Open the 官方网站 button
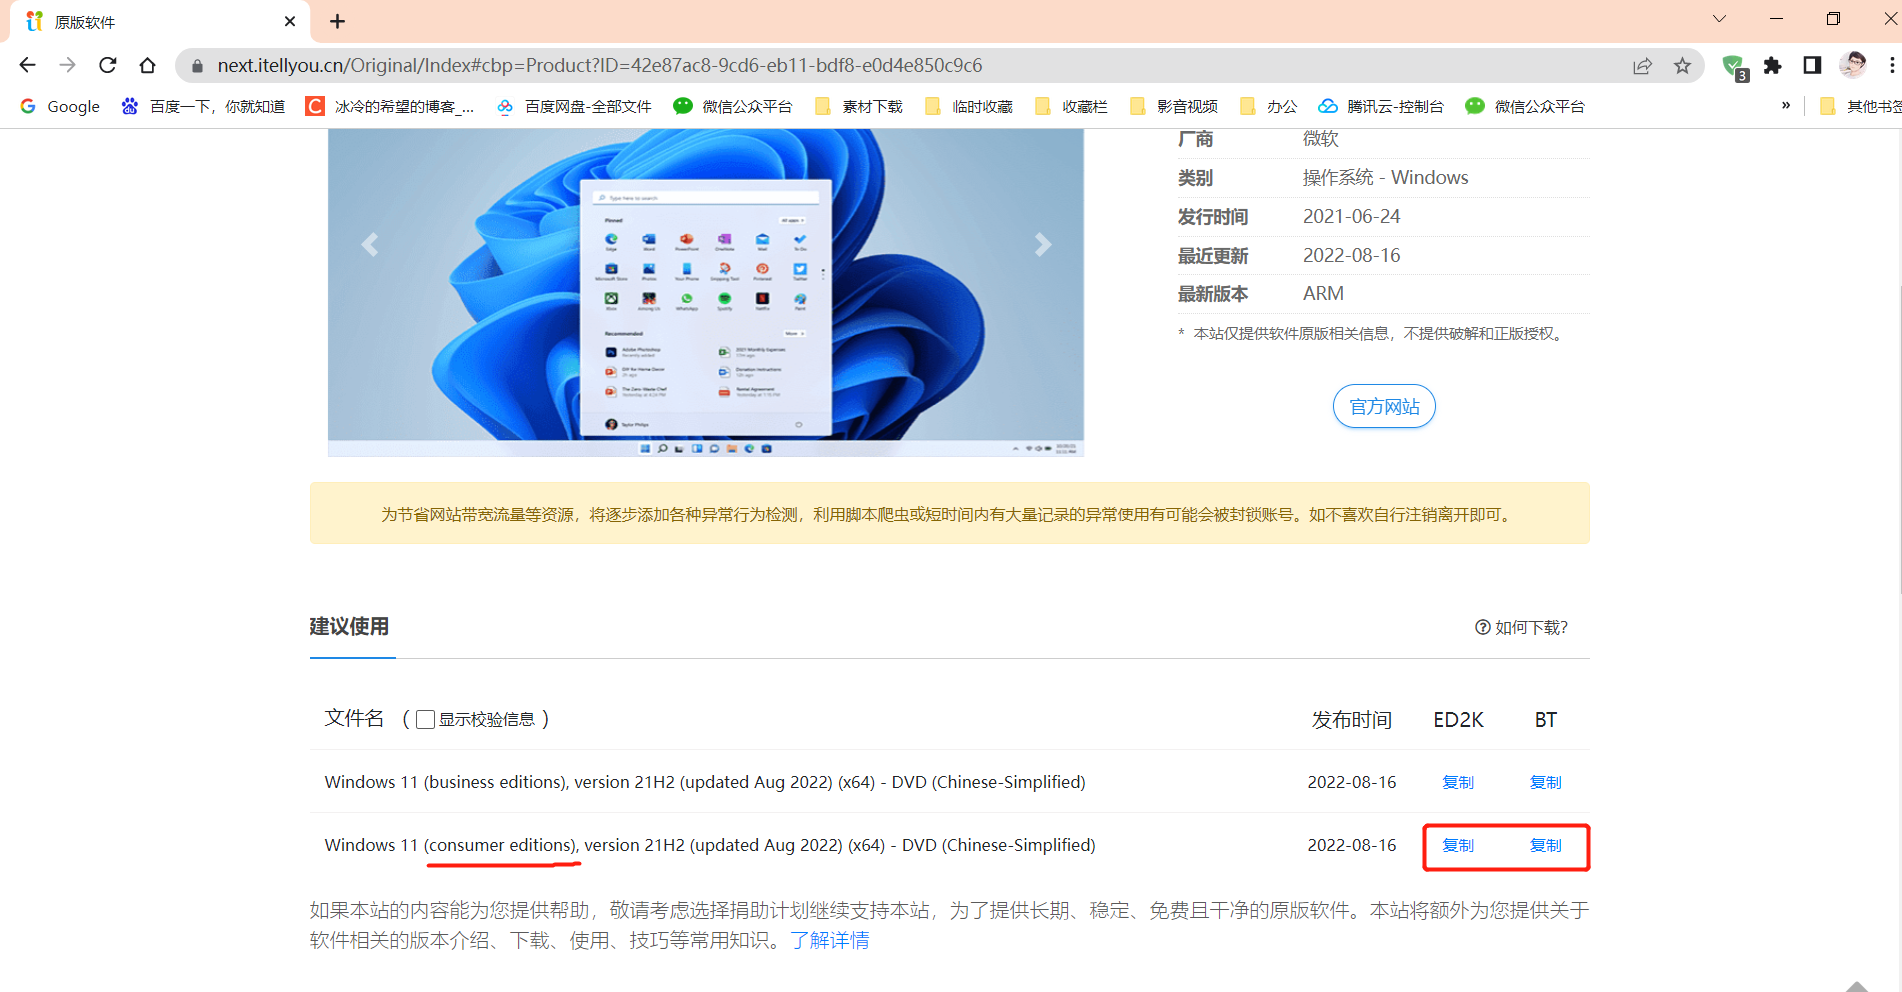Screen dimensions: 1902x992 pos(1384,406)
